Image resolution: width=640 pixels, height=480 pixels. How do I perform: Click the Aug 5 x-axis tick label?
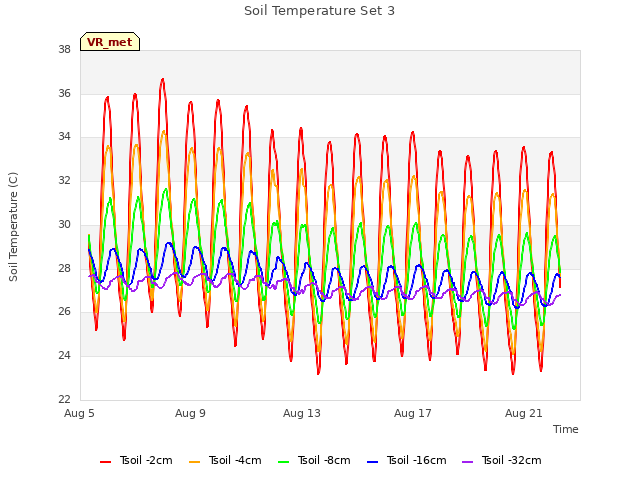(x=79, y=413)
